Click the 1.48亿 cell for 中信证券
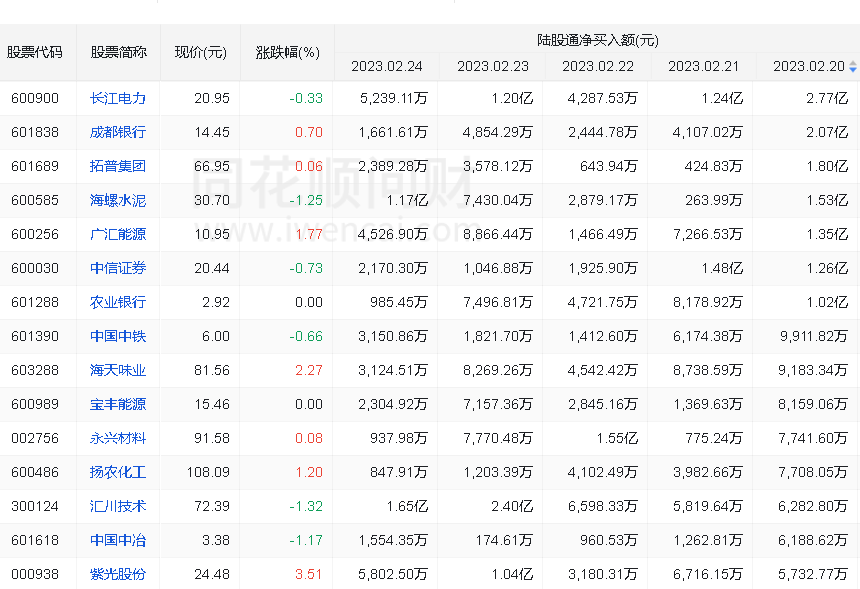 click(x=722, y=268)
